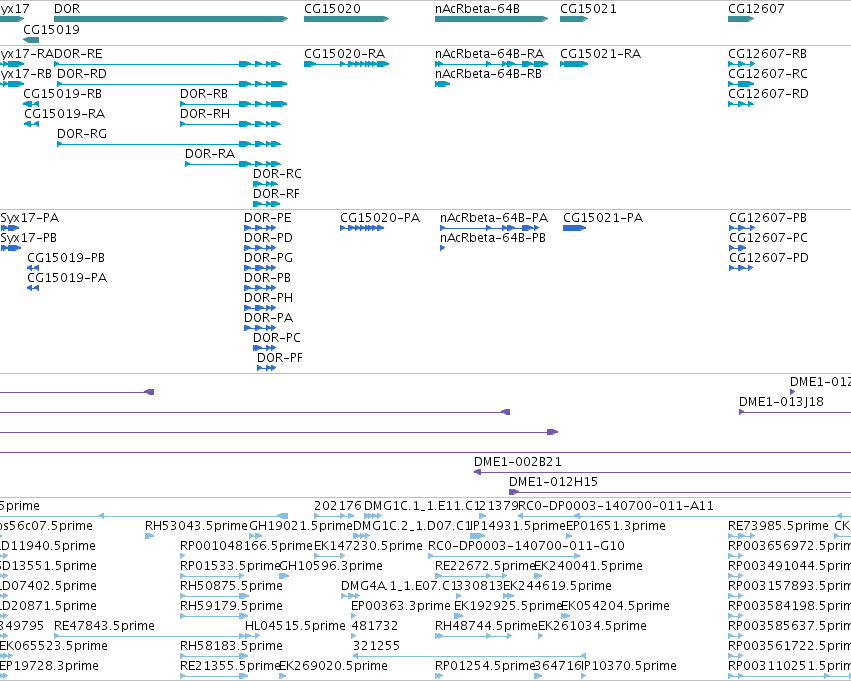Select the nAcRbeta-64B-PB protein label
851x681 pixels.
tap(493, 238)
